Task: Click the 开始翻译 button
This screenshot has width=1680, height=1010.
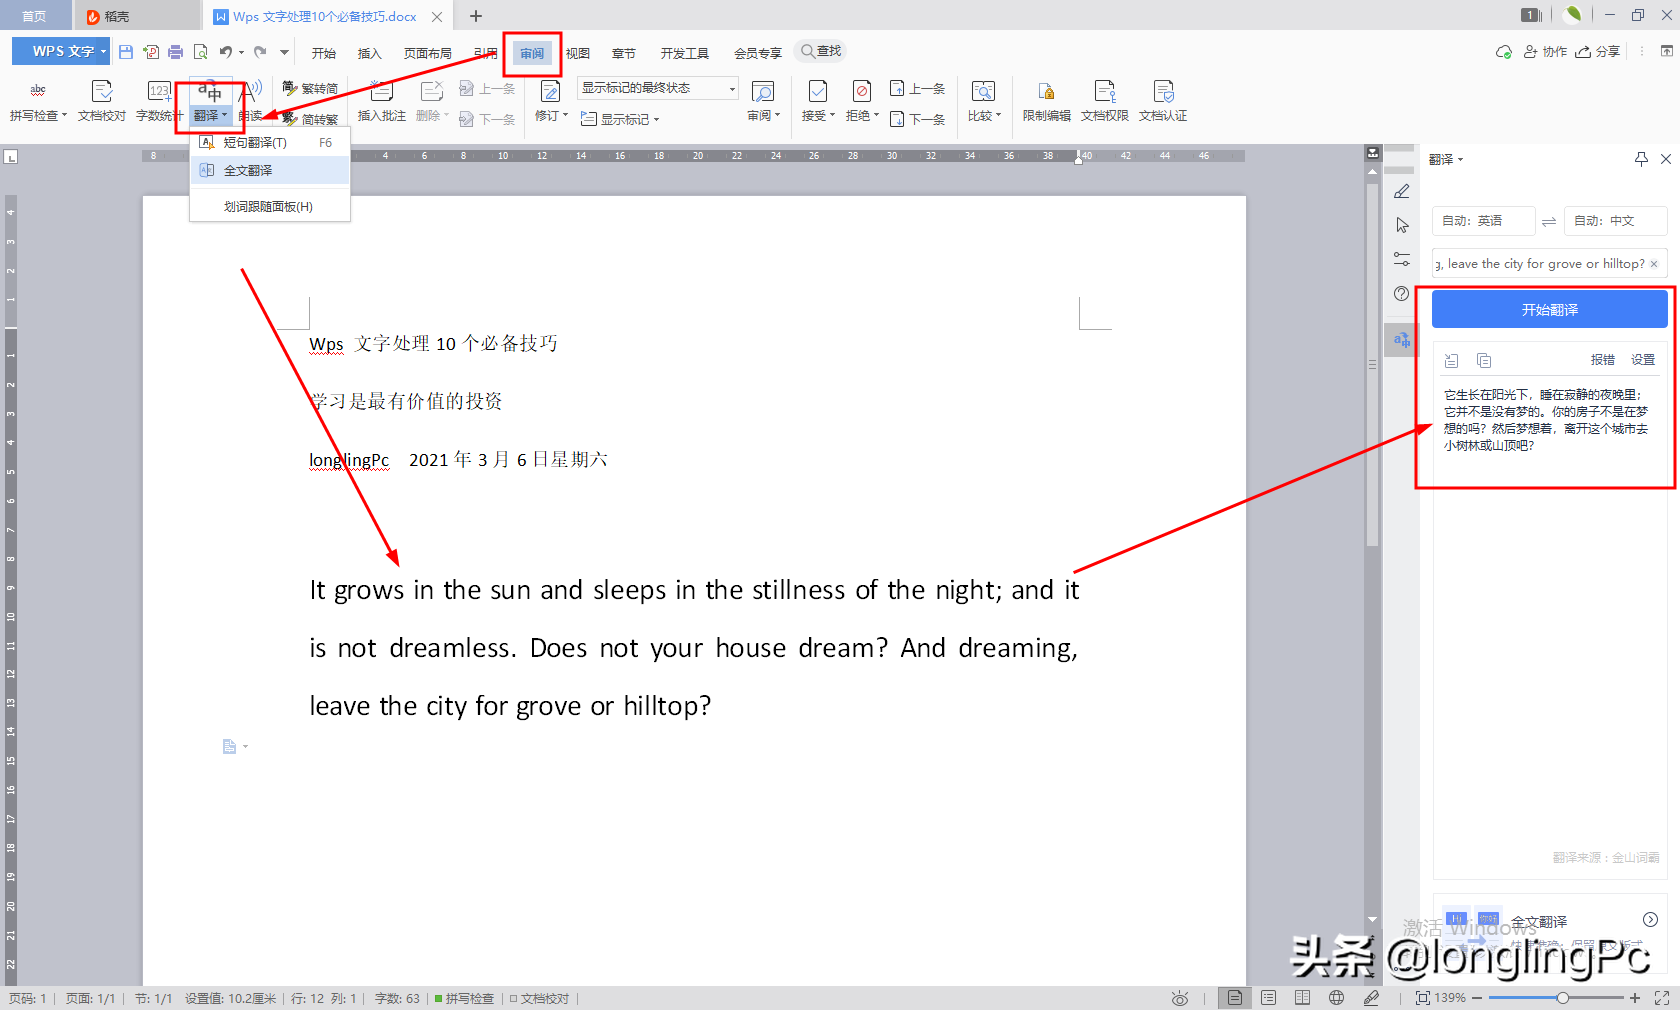Action: (x=1549, y=310)
